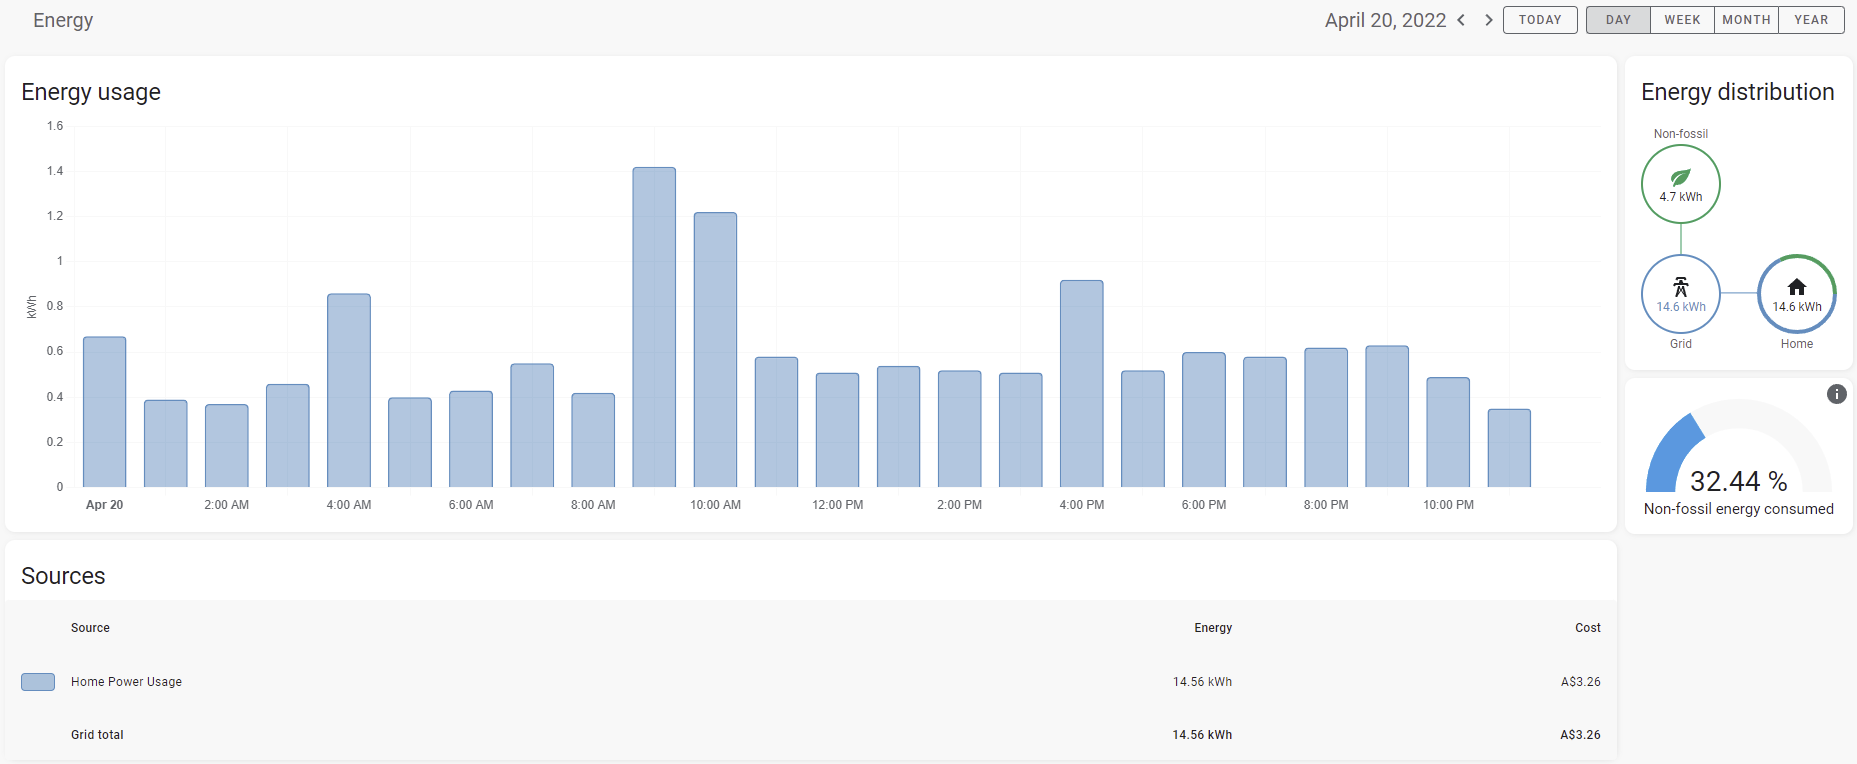The image size is (1857, 764).
Task: Click the Energy page title
Action: pos(63,20)
